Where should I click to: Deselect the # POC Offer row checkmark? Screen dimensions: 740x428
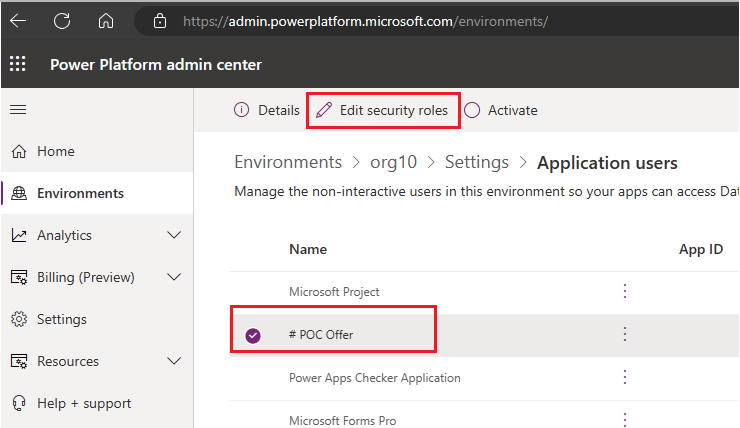click(253, 335)
